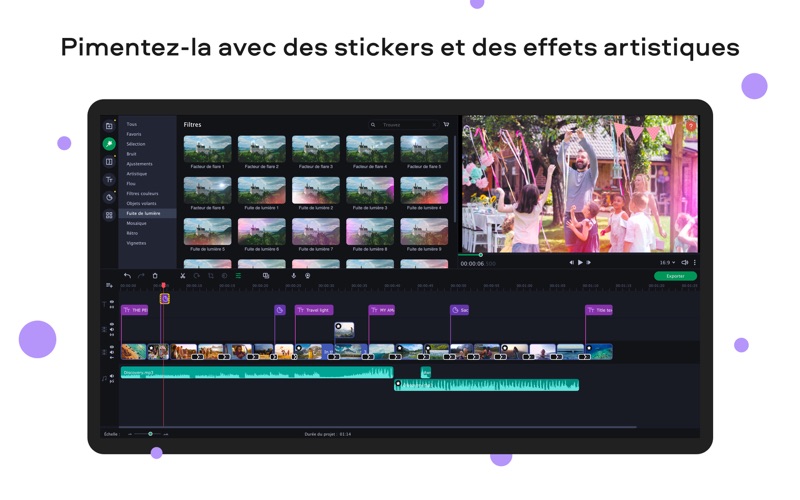
Task: Mute the overlay track speaker
Action: pos(112,330)
